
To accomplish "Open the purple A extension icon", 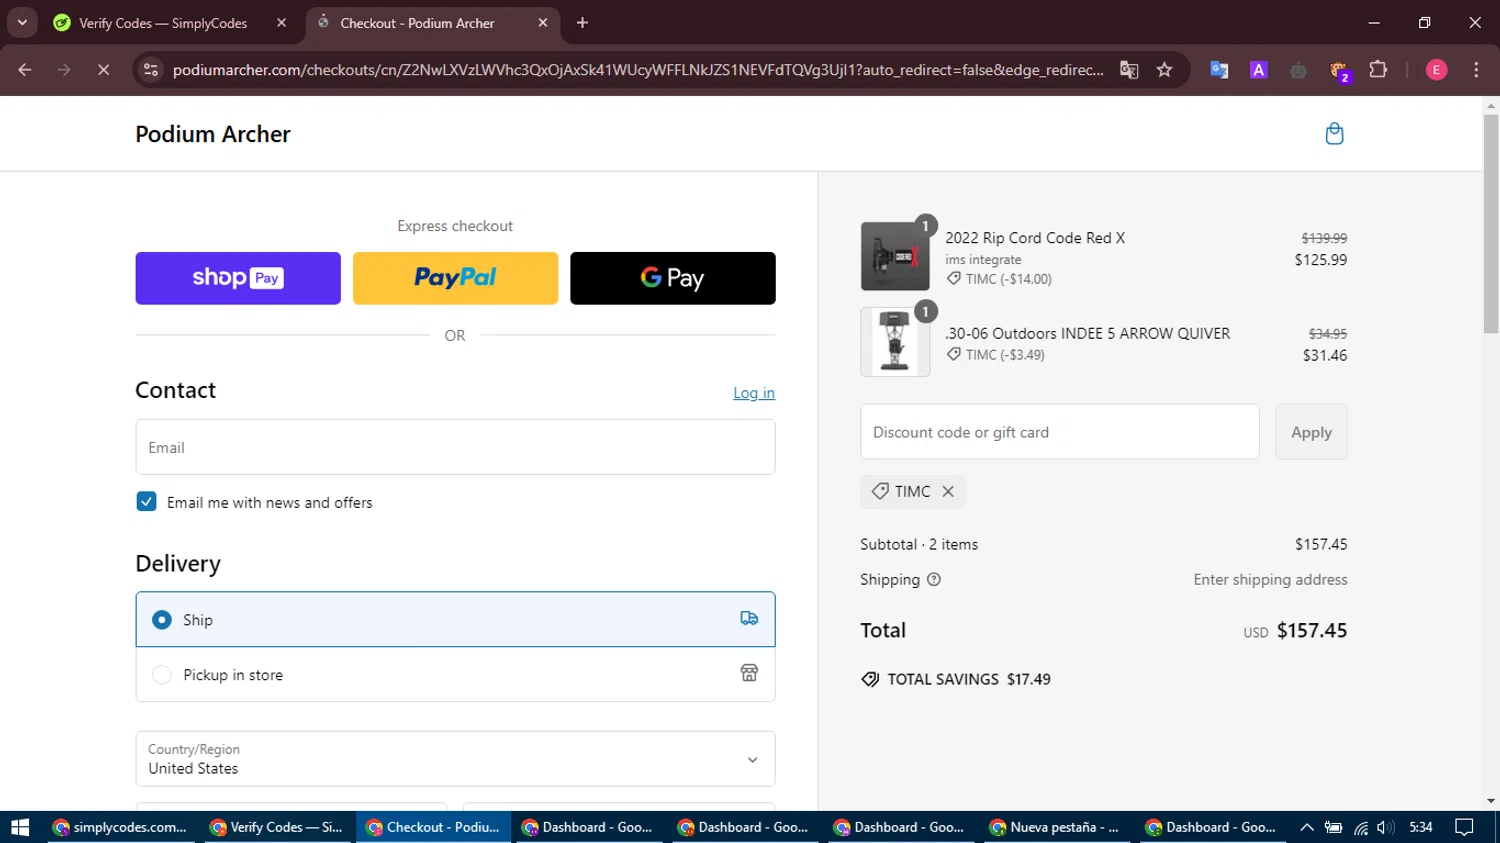I will point(1259,70).
